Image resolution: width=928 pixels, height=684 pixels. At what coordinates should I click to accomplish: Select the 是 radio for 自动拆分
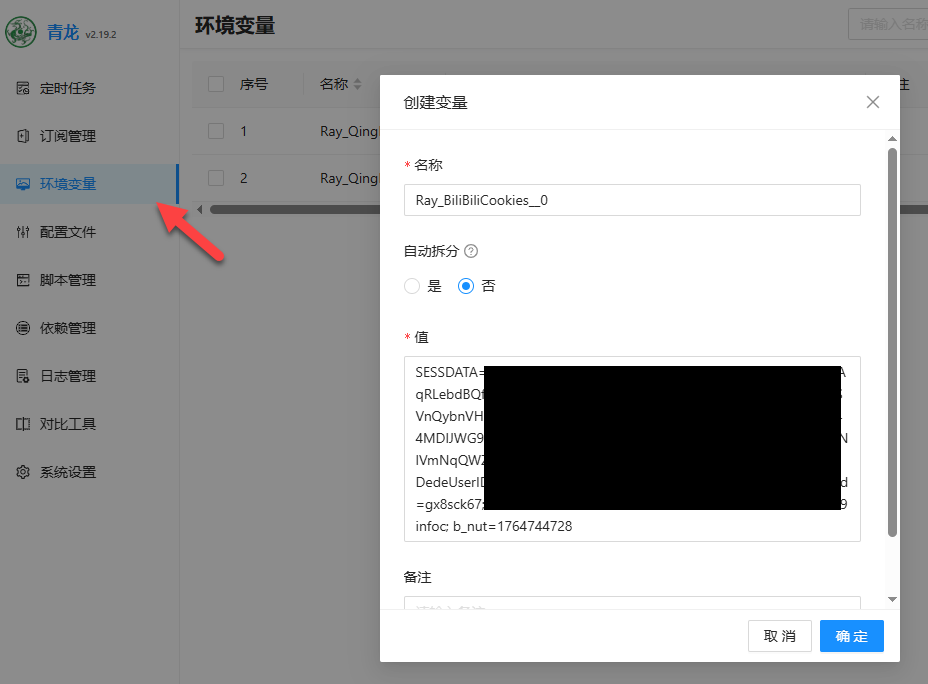[412, 286]
